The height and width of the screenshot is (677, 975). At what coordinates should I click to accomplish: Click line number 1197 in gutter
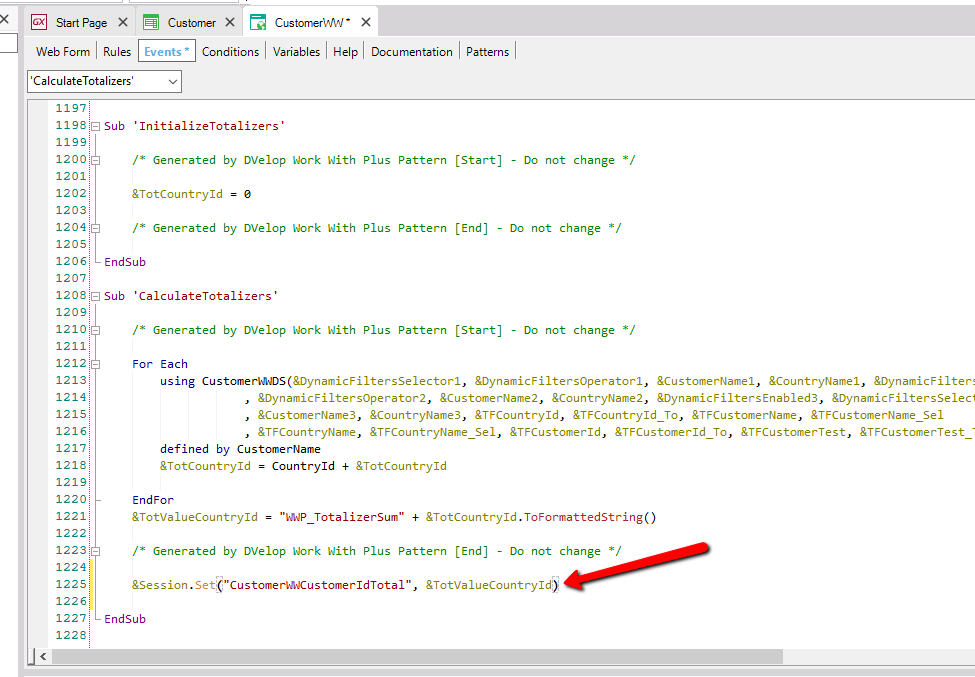pyautogui.click(x=71, y=108)
